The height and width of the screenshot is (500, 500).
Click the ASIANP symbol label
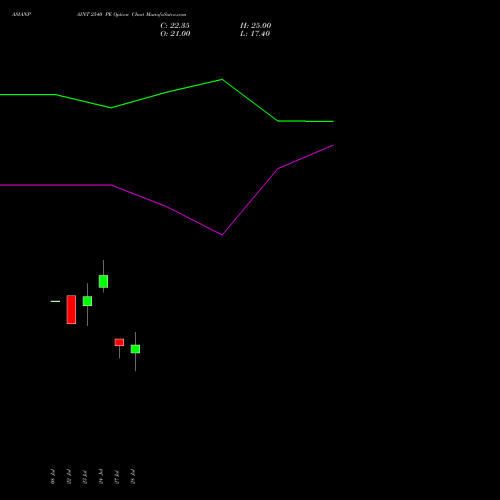click(21, 14)
